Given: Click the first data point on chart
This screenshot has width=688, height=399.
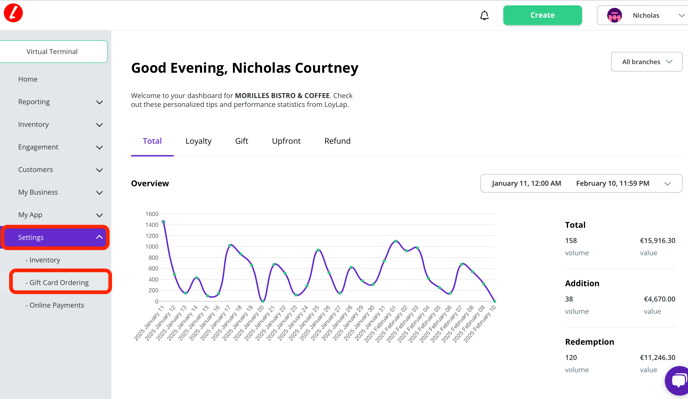Looking at the screenshot, I should [163, 222].
